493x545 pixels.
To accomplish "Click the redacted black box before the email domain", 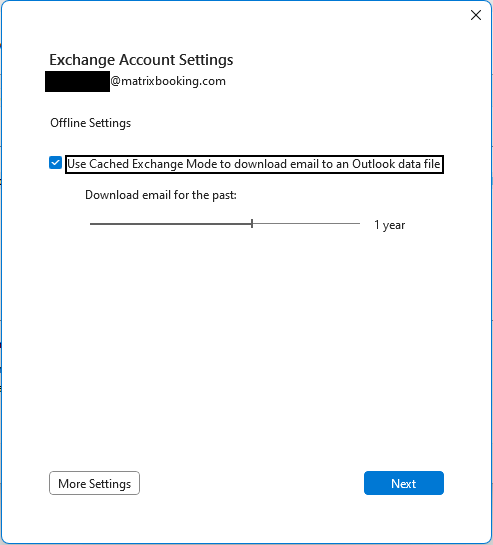I will click(78, 81).
